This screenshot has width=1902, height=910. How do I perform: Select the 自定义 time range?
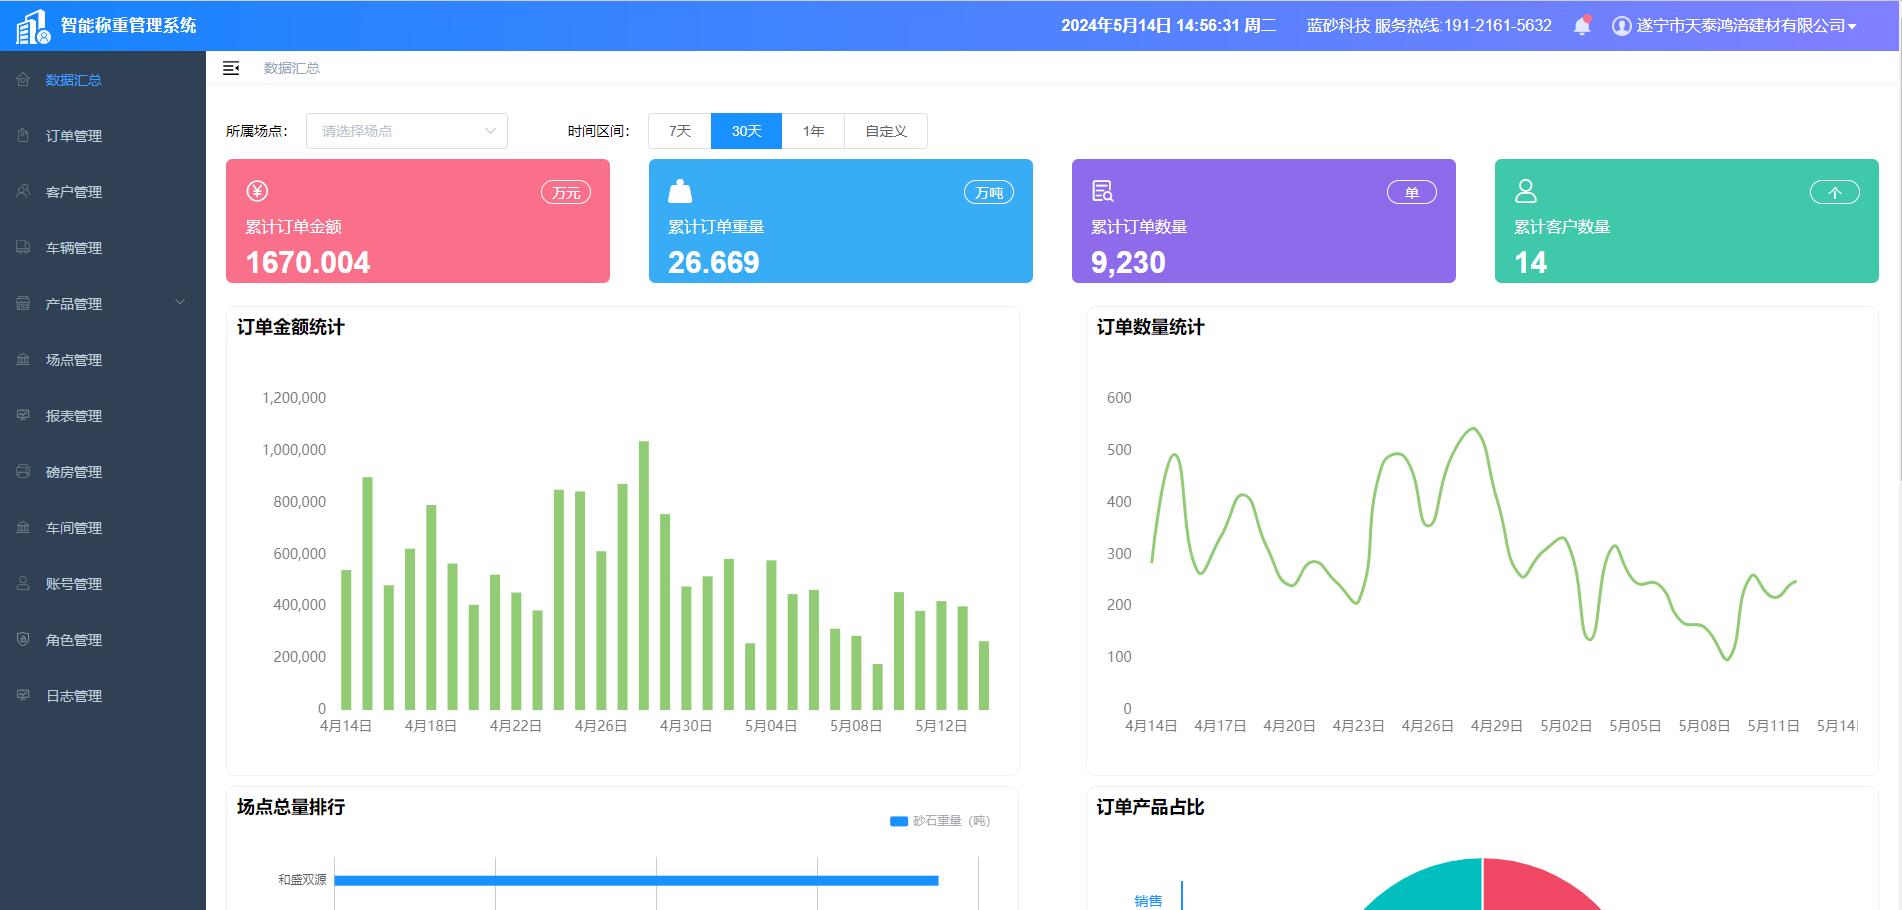click(x=886, y=131)
